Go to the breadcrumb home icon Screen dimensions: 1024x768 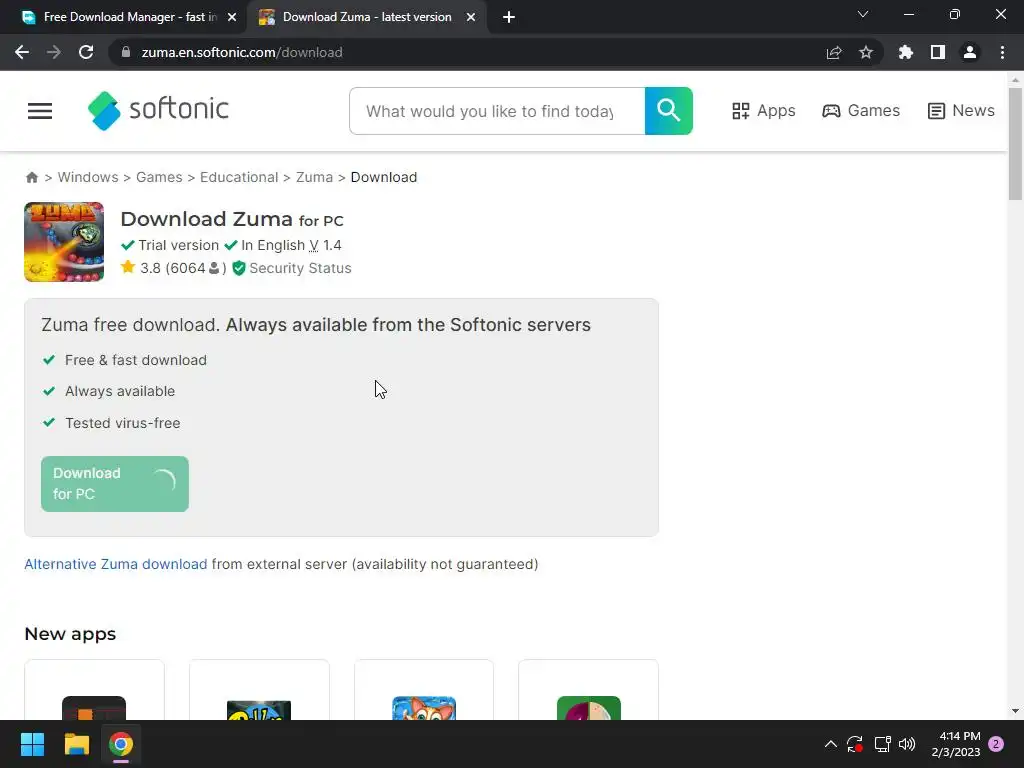point(31,178)
